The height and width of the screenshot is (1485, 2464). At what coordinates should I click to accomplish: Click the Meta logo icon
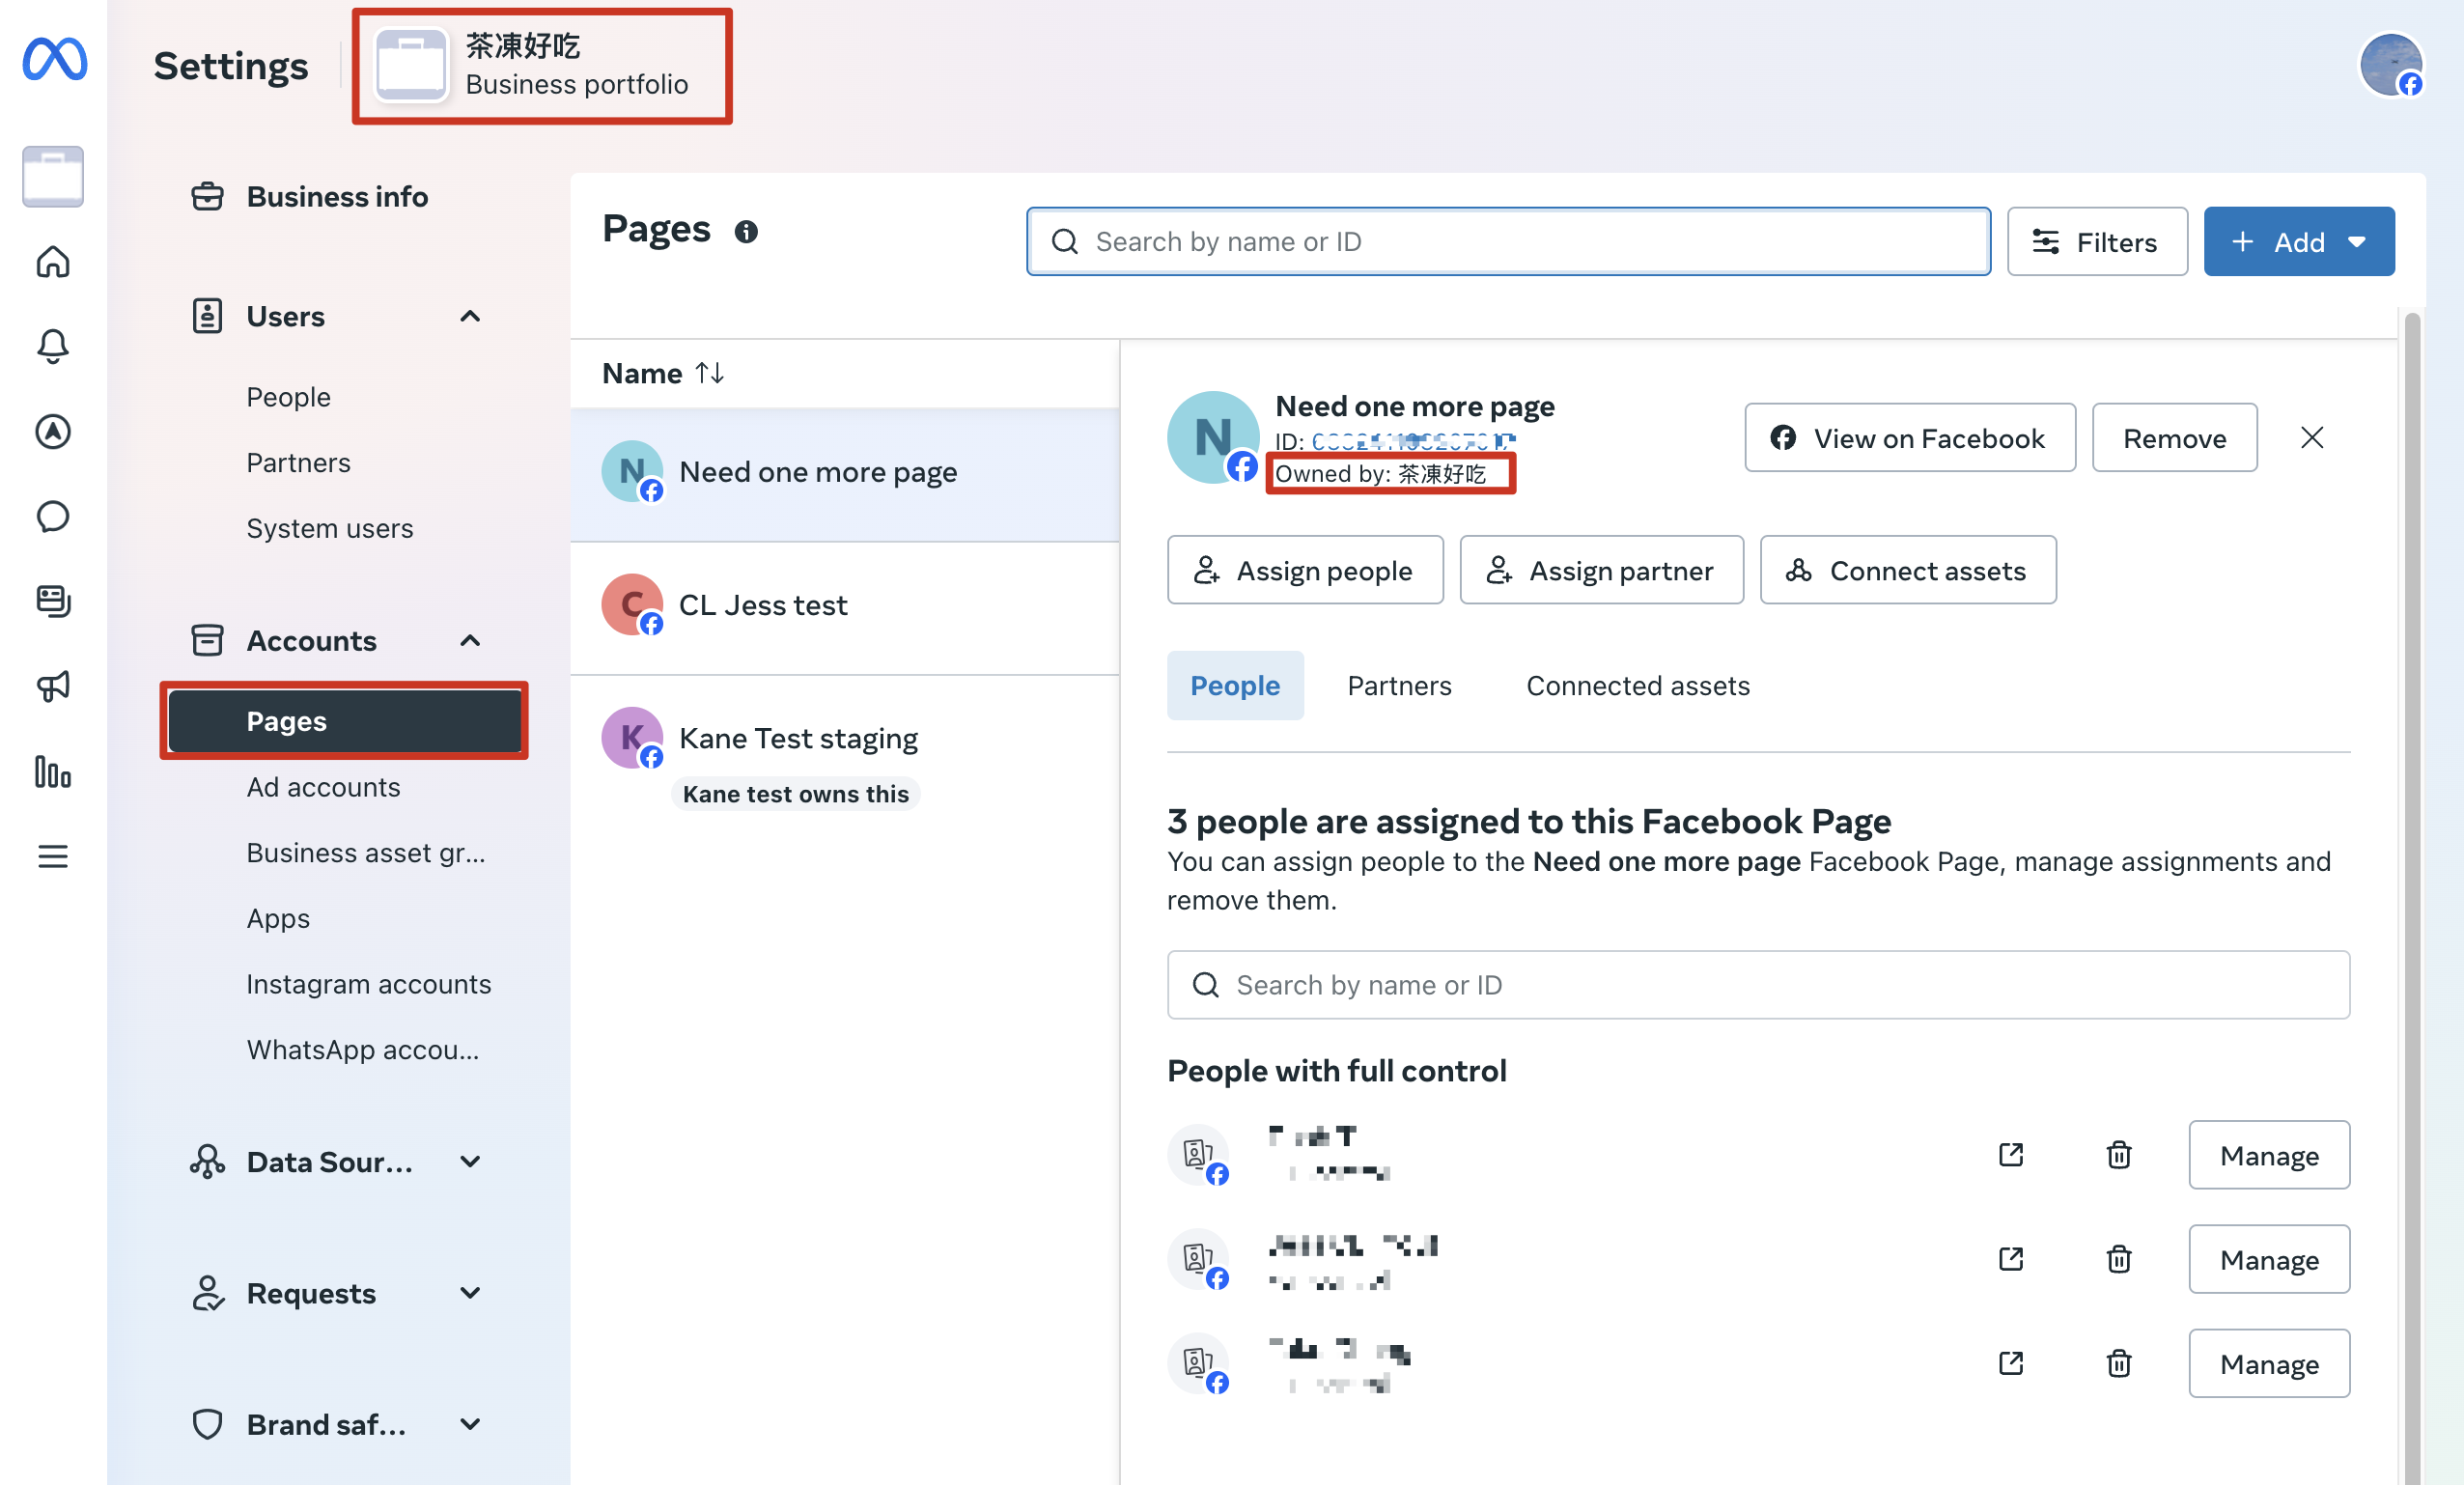coord(54,60)
